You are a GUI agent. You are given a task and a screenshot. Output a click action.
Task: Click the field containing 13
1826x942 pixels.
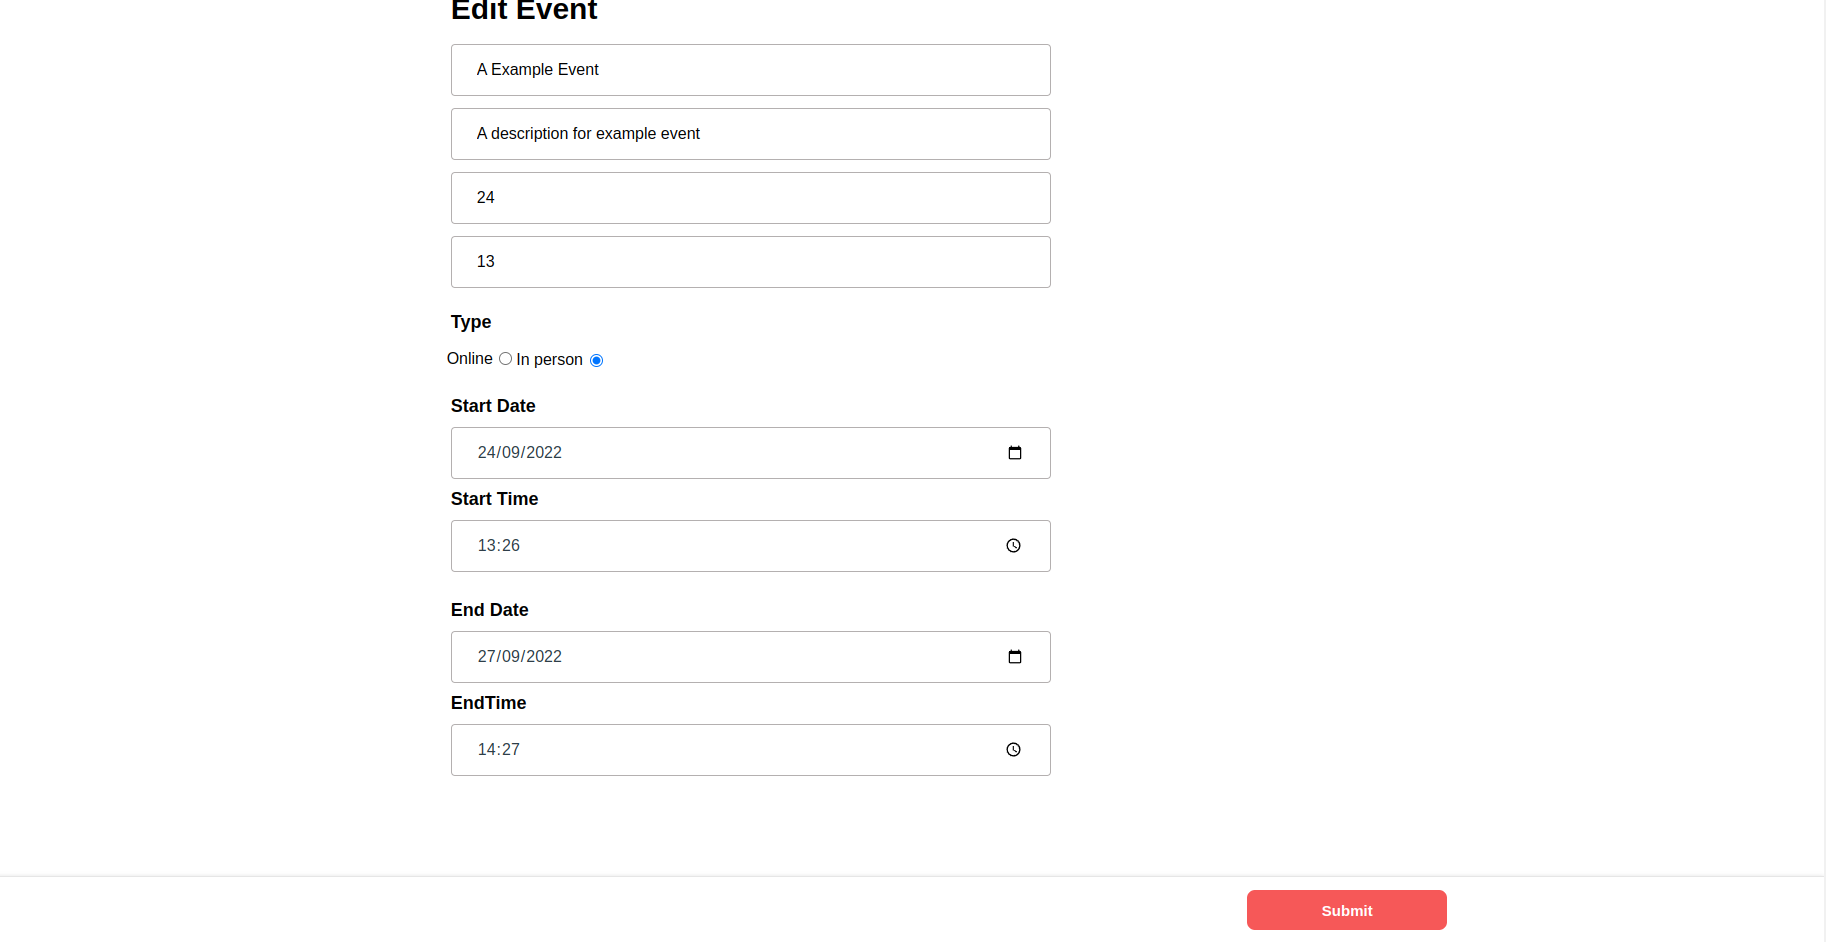750,262
